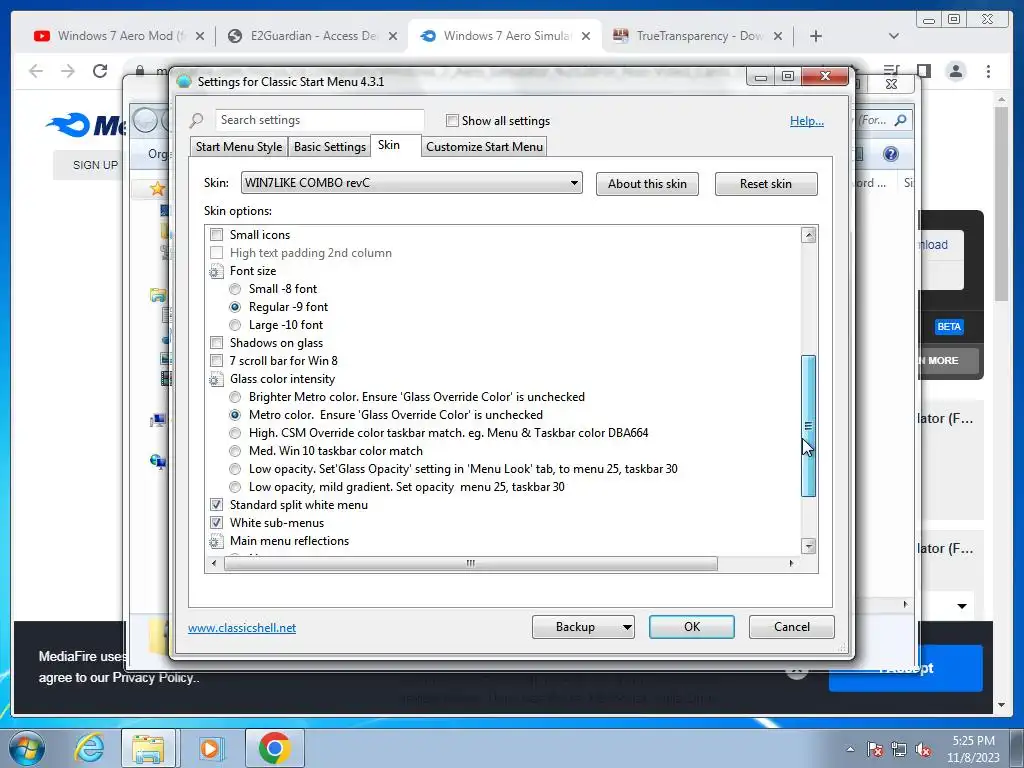Screen dimensions: 1024x768
Task: Click the Glass color intensity gear icon
Action: (x=216, y=379)
